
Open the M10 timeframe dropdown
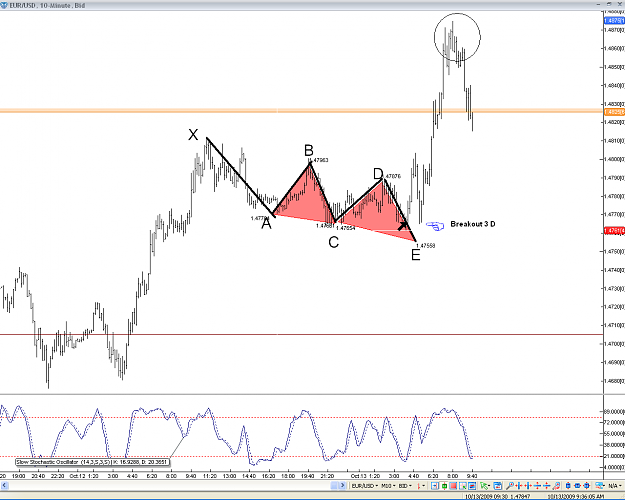click(x=388, y=486)
